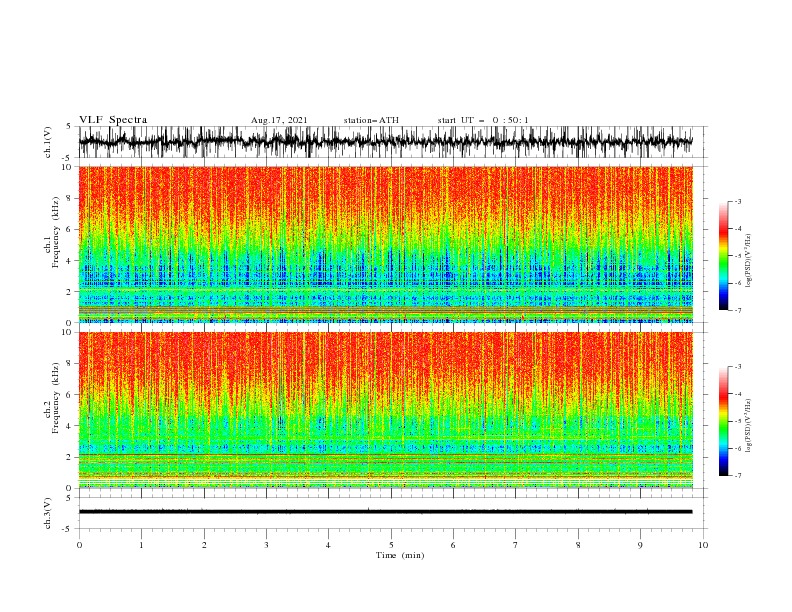
Task: Select the ch.1 colorbar "log(PSD)(V²/Hz)" label
Action: click(749, 261)
